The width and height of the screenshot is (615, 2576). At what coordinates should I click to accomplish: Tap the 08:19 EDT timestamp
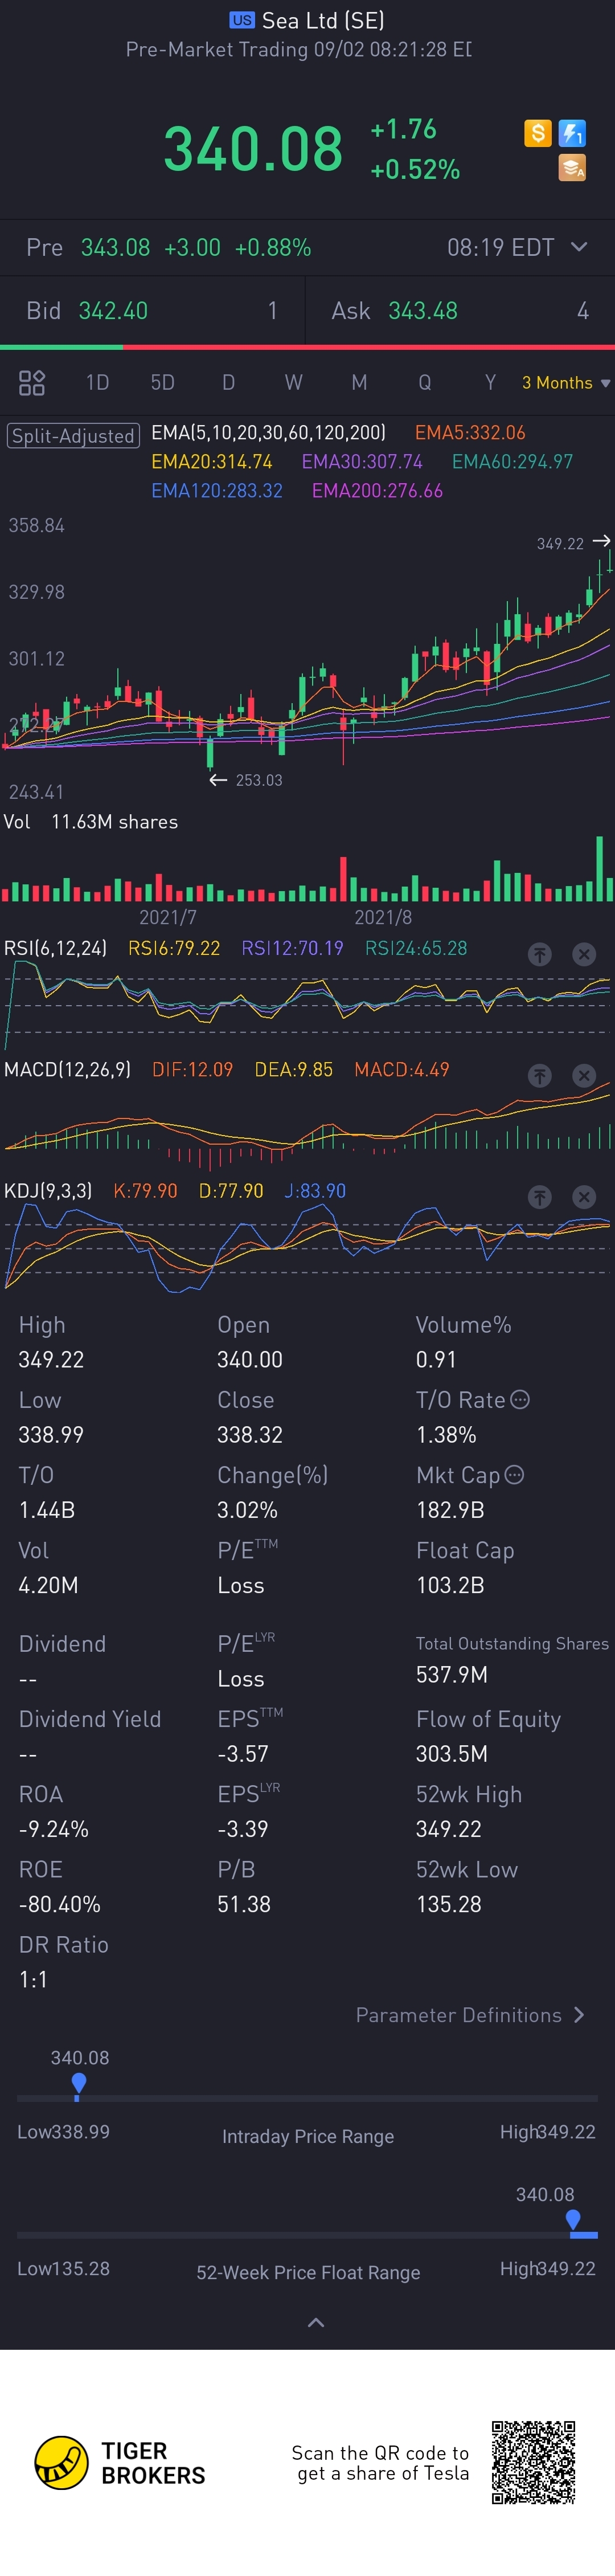pos(500,247)
